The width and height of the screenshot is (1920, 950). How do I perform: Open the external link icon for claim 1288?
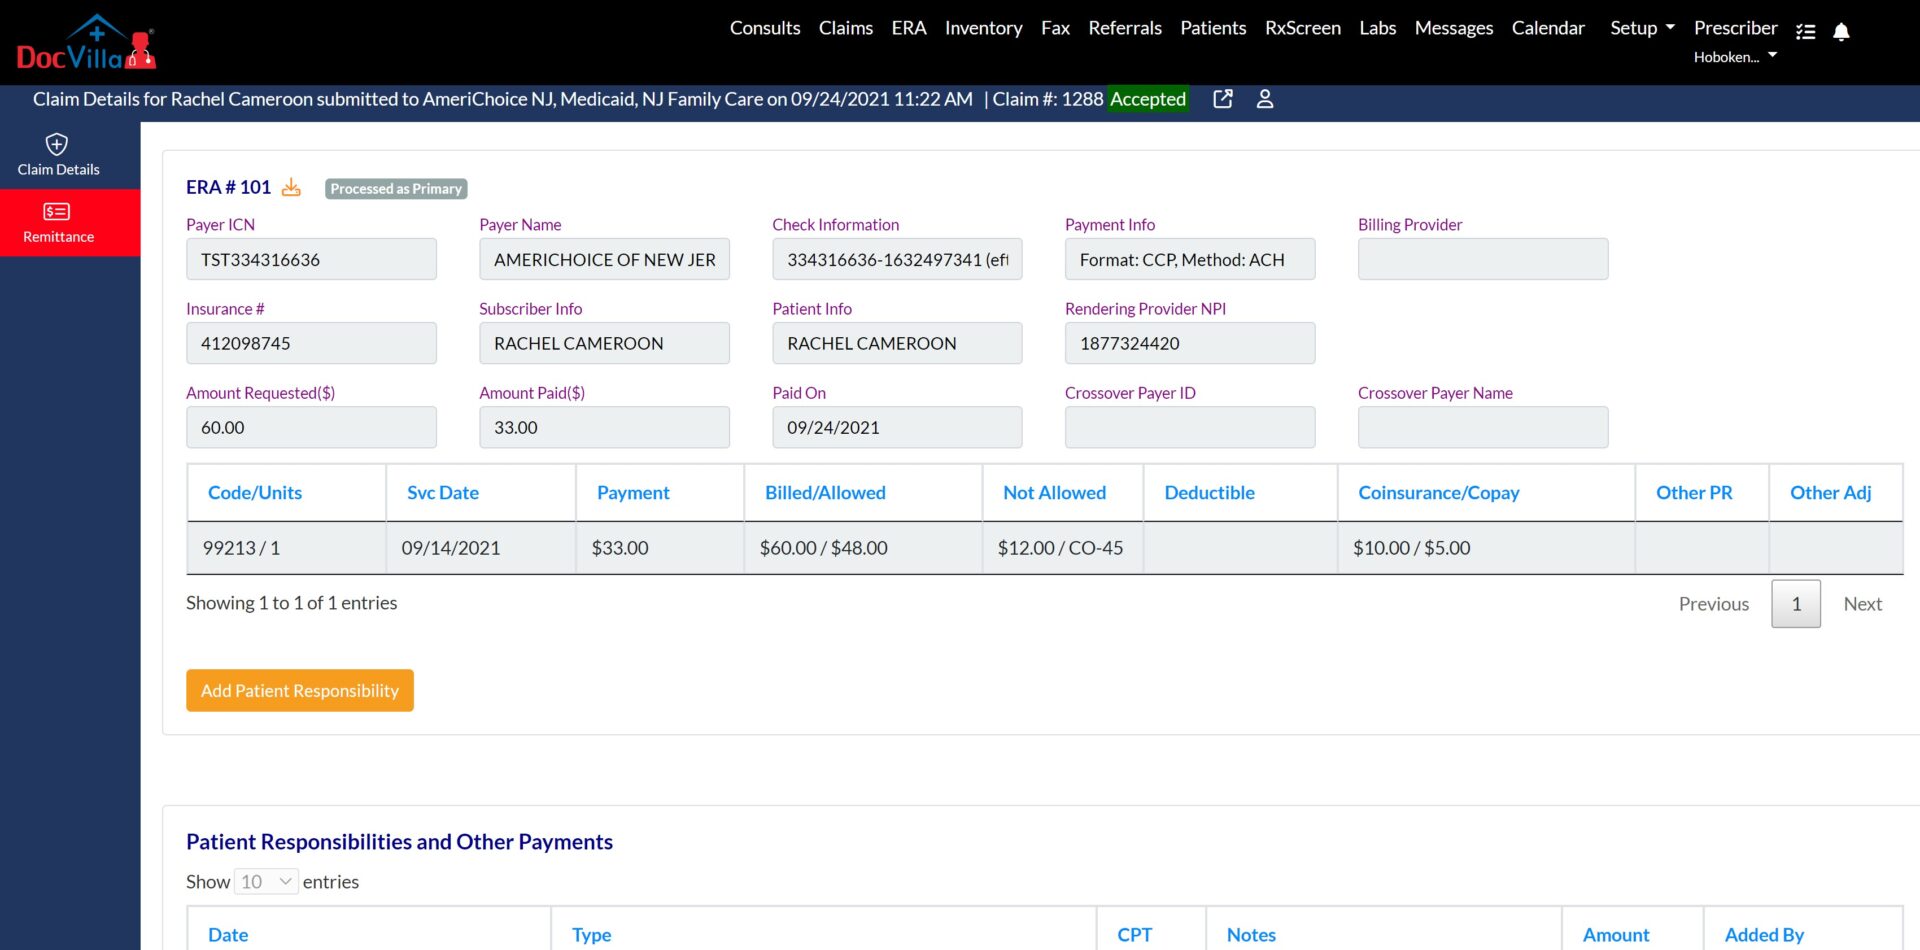[1222, 99]
